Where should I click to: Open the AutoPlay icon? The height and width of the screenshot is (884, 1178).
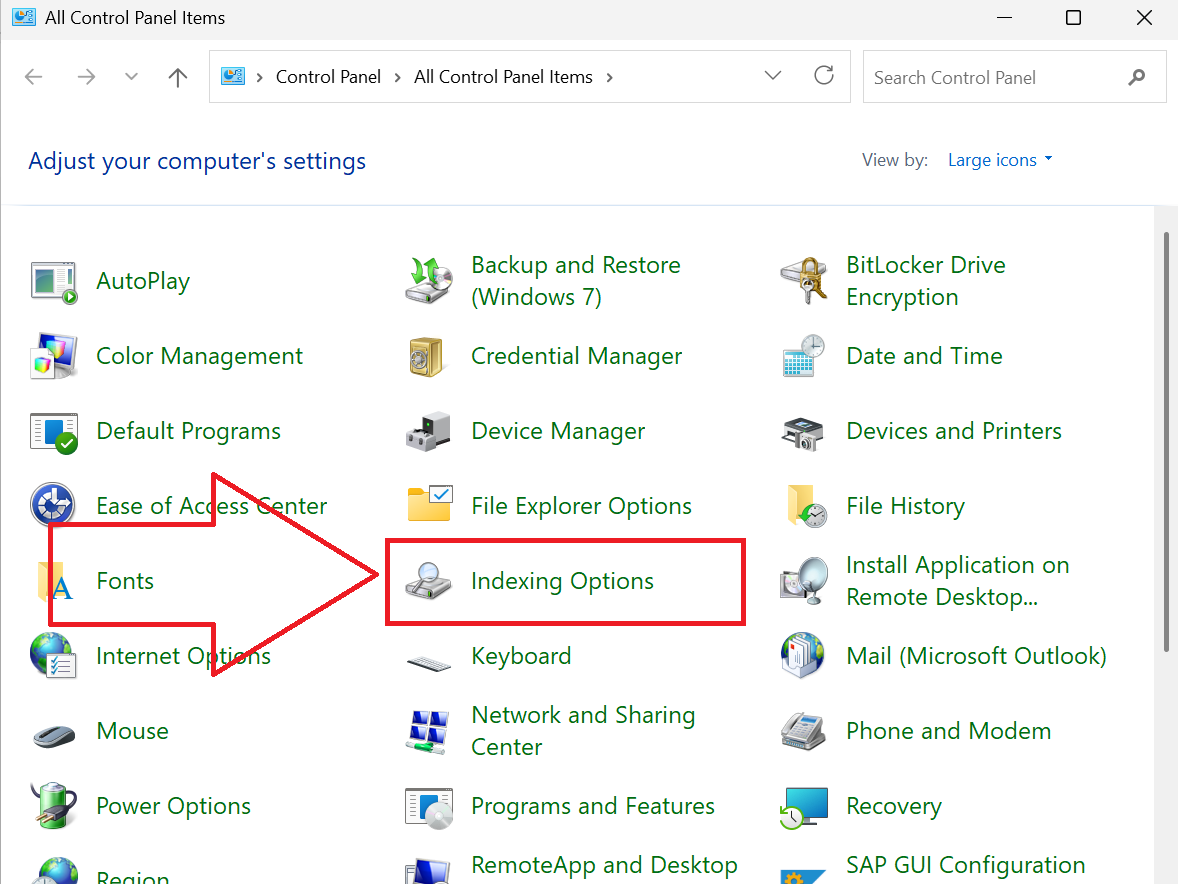[53, 282]
